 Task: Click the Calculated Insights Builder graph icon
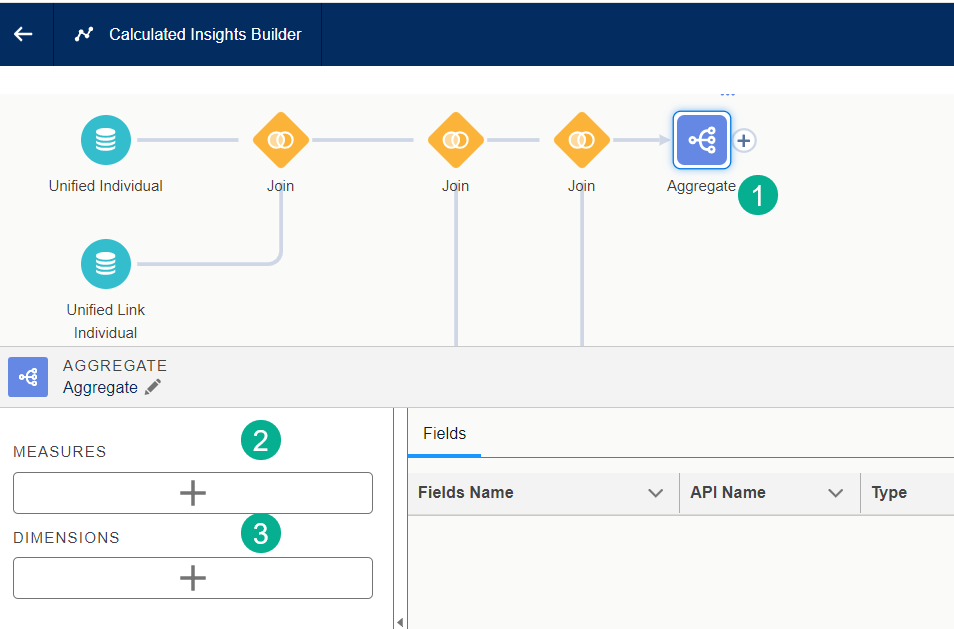[x=84, y=34]
